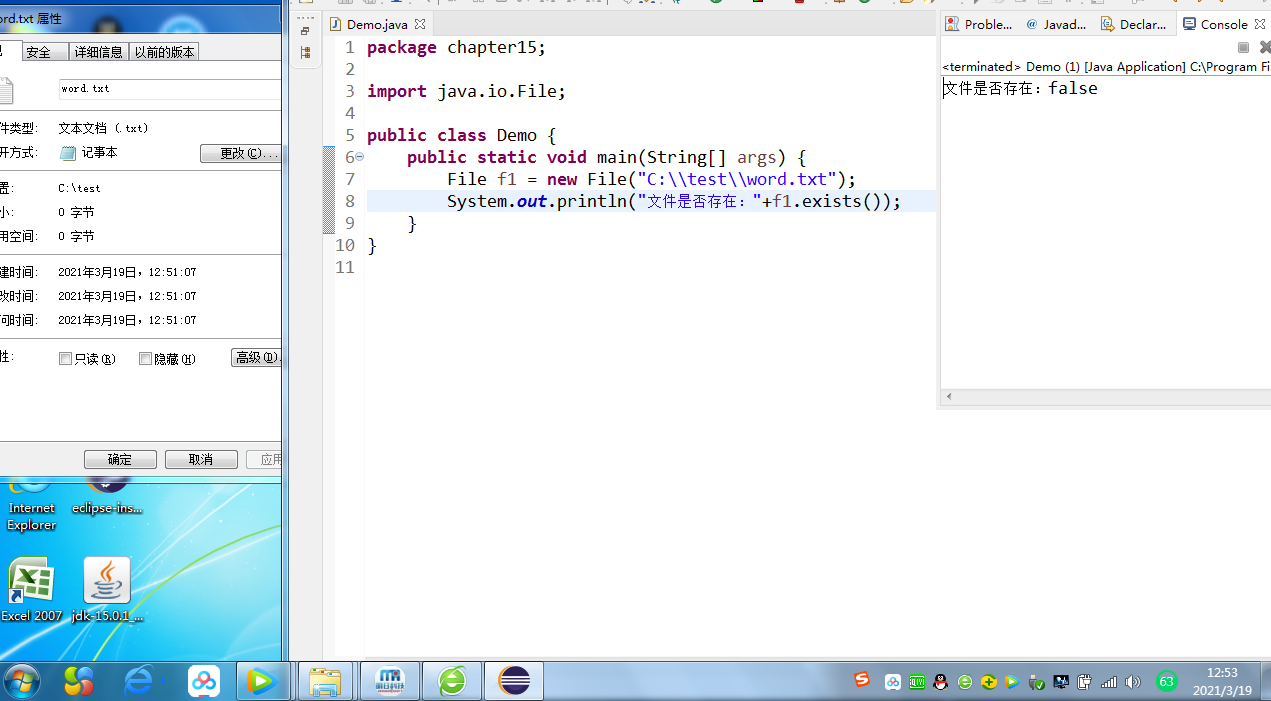The image size is (1271, 701).
Task: Click the network signal tray icon
Action: coord(1109,682)
